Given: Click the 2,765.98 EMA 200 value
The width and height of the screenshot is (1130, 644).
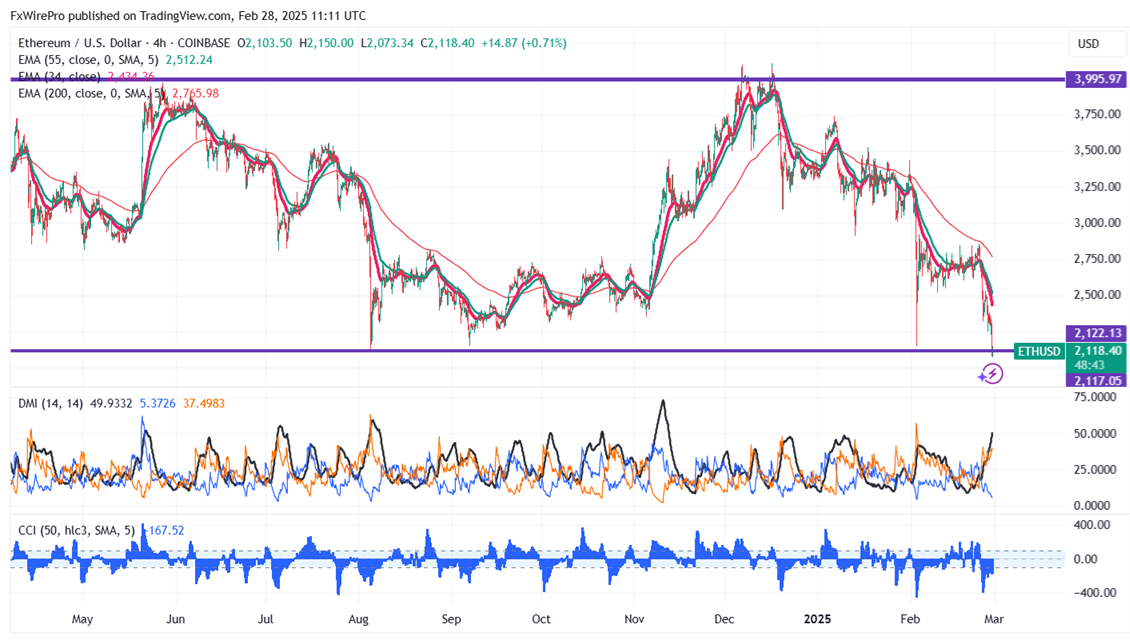Looking at the screenshot, I should pos(195,94).
